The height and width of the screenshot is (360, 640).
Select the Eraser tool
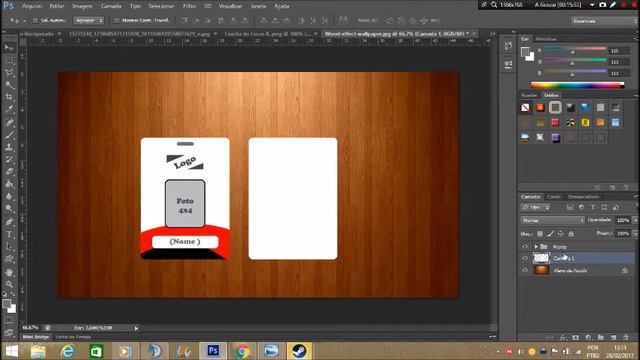click(9, 171)
